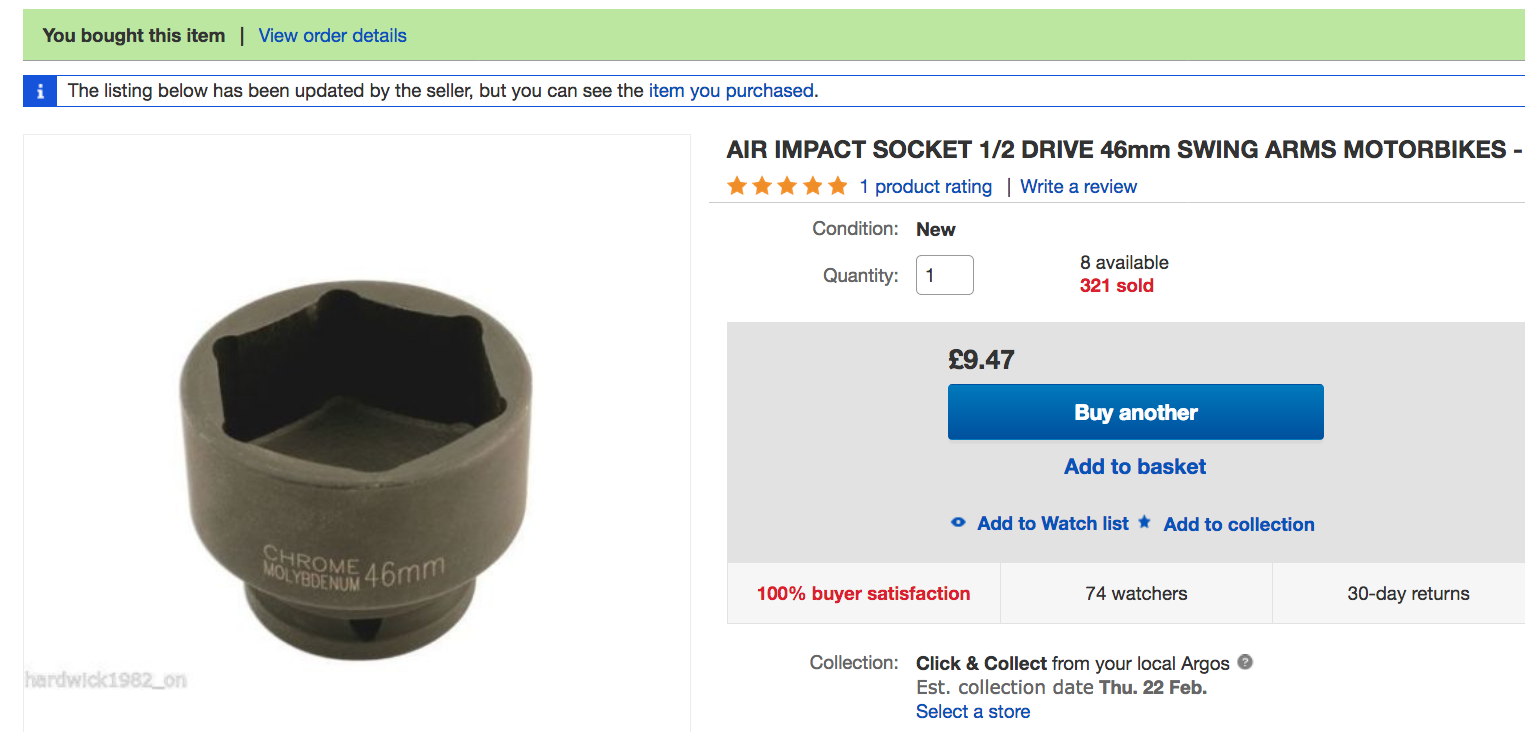Click the five-star product rating icons
This screenshot has height=732, width=1525.
pos(787,186)
